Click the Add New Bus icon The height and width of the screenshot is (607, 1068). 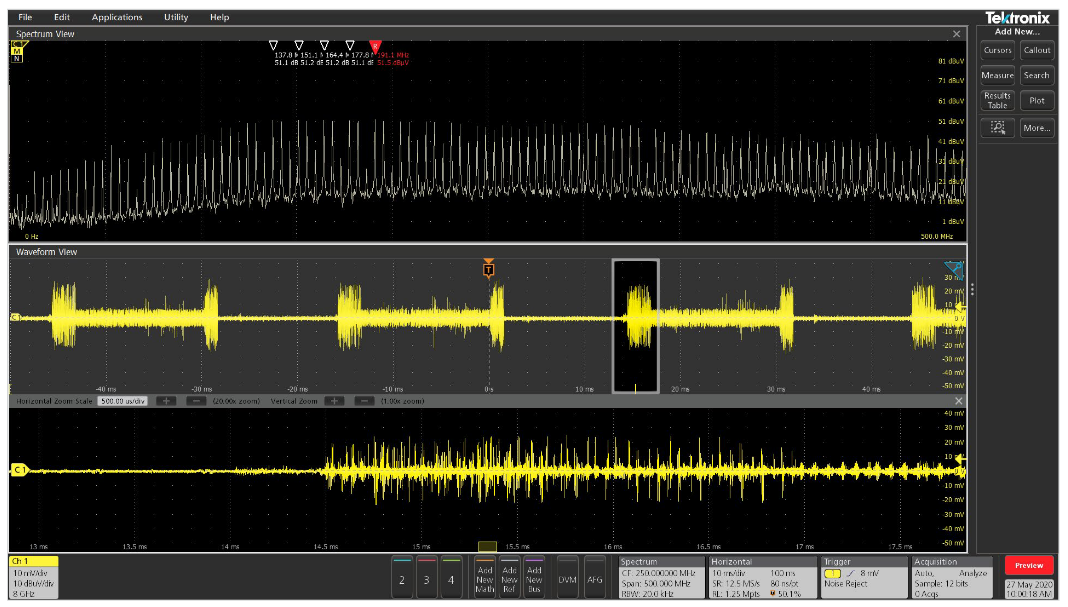[533, 577]
